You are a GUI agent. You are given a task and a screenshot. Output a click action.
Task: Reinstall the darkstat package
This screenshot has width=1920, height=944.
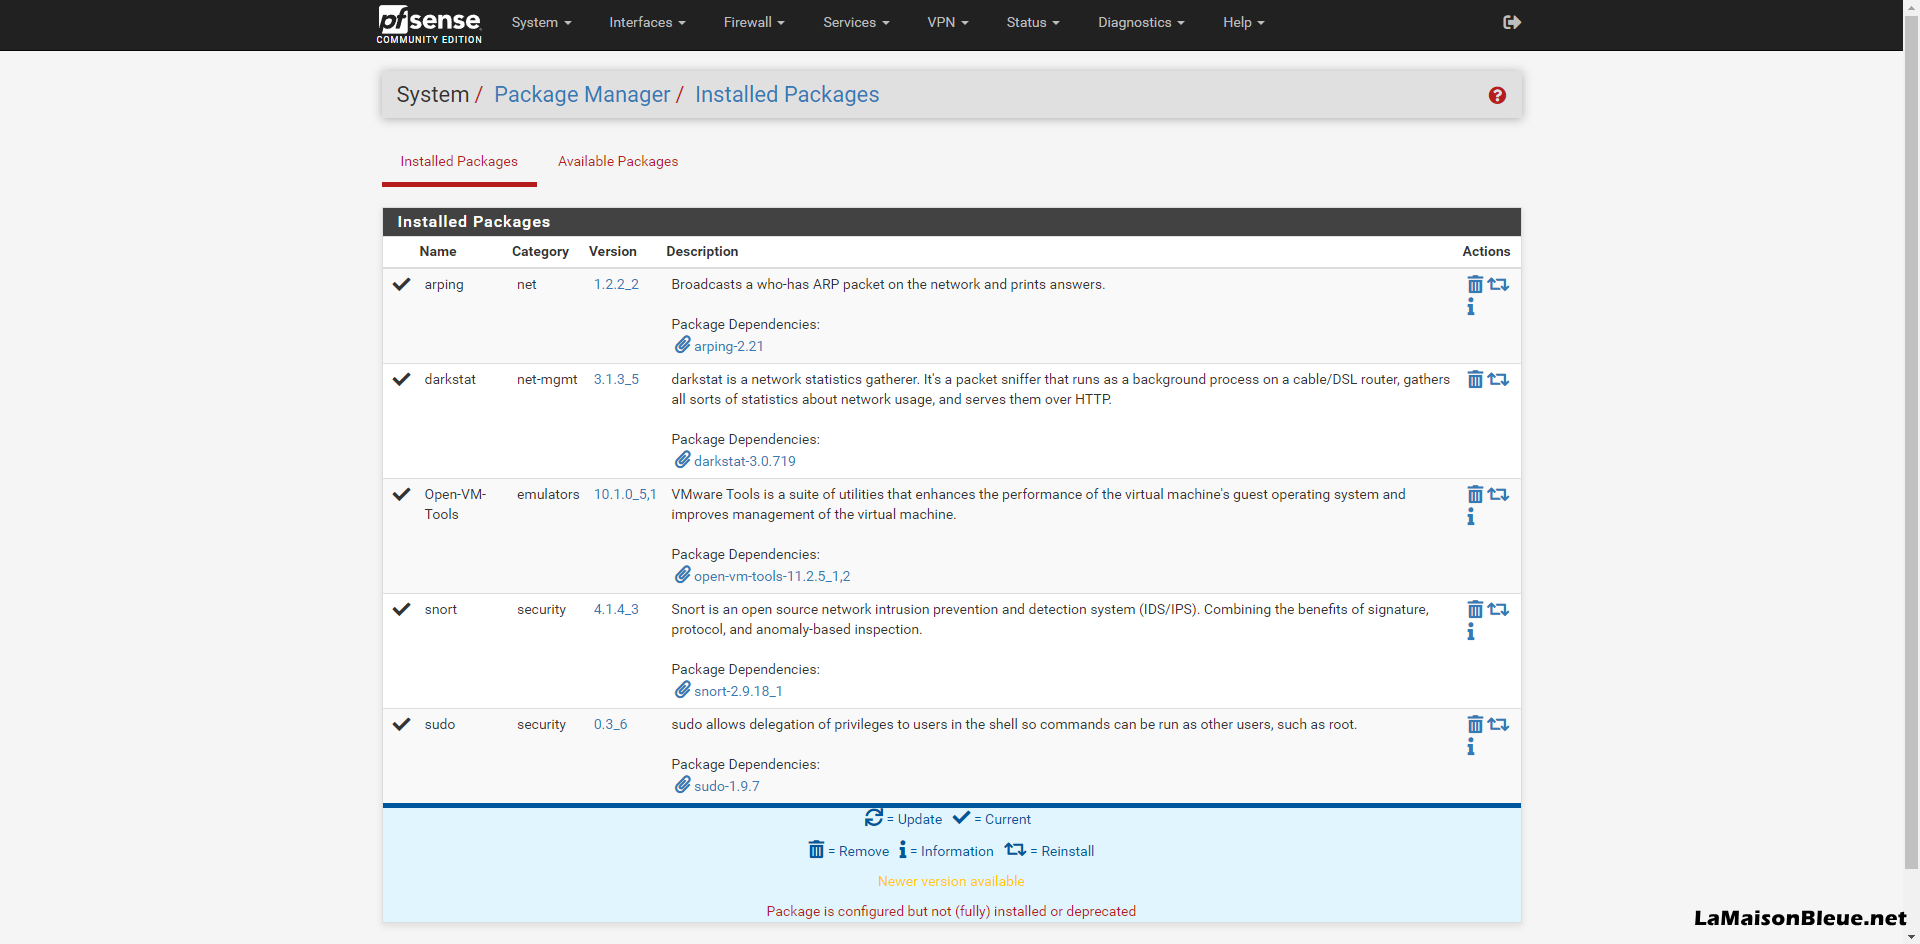1498,380
